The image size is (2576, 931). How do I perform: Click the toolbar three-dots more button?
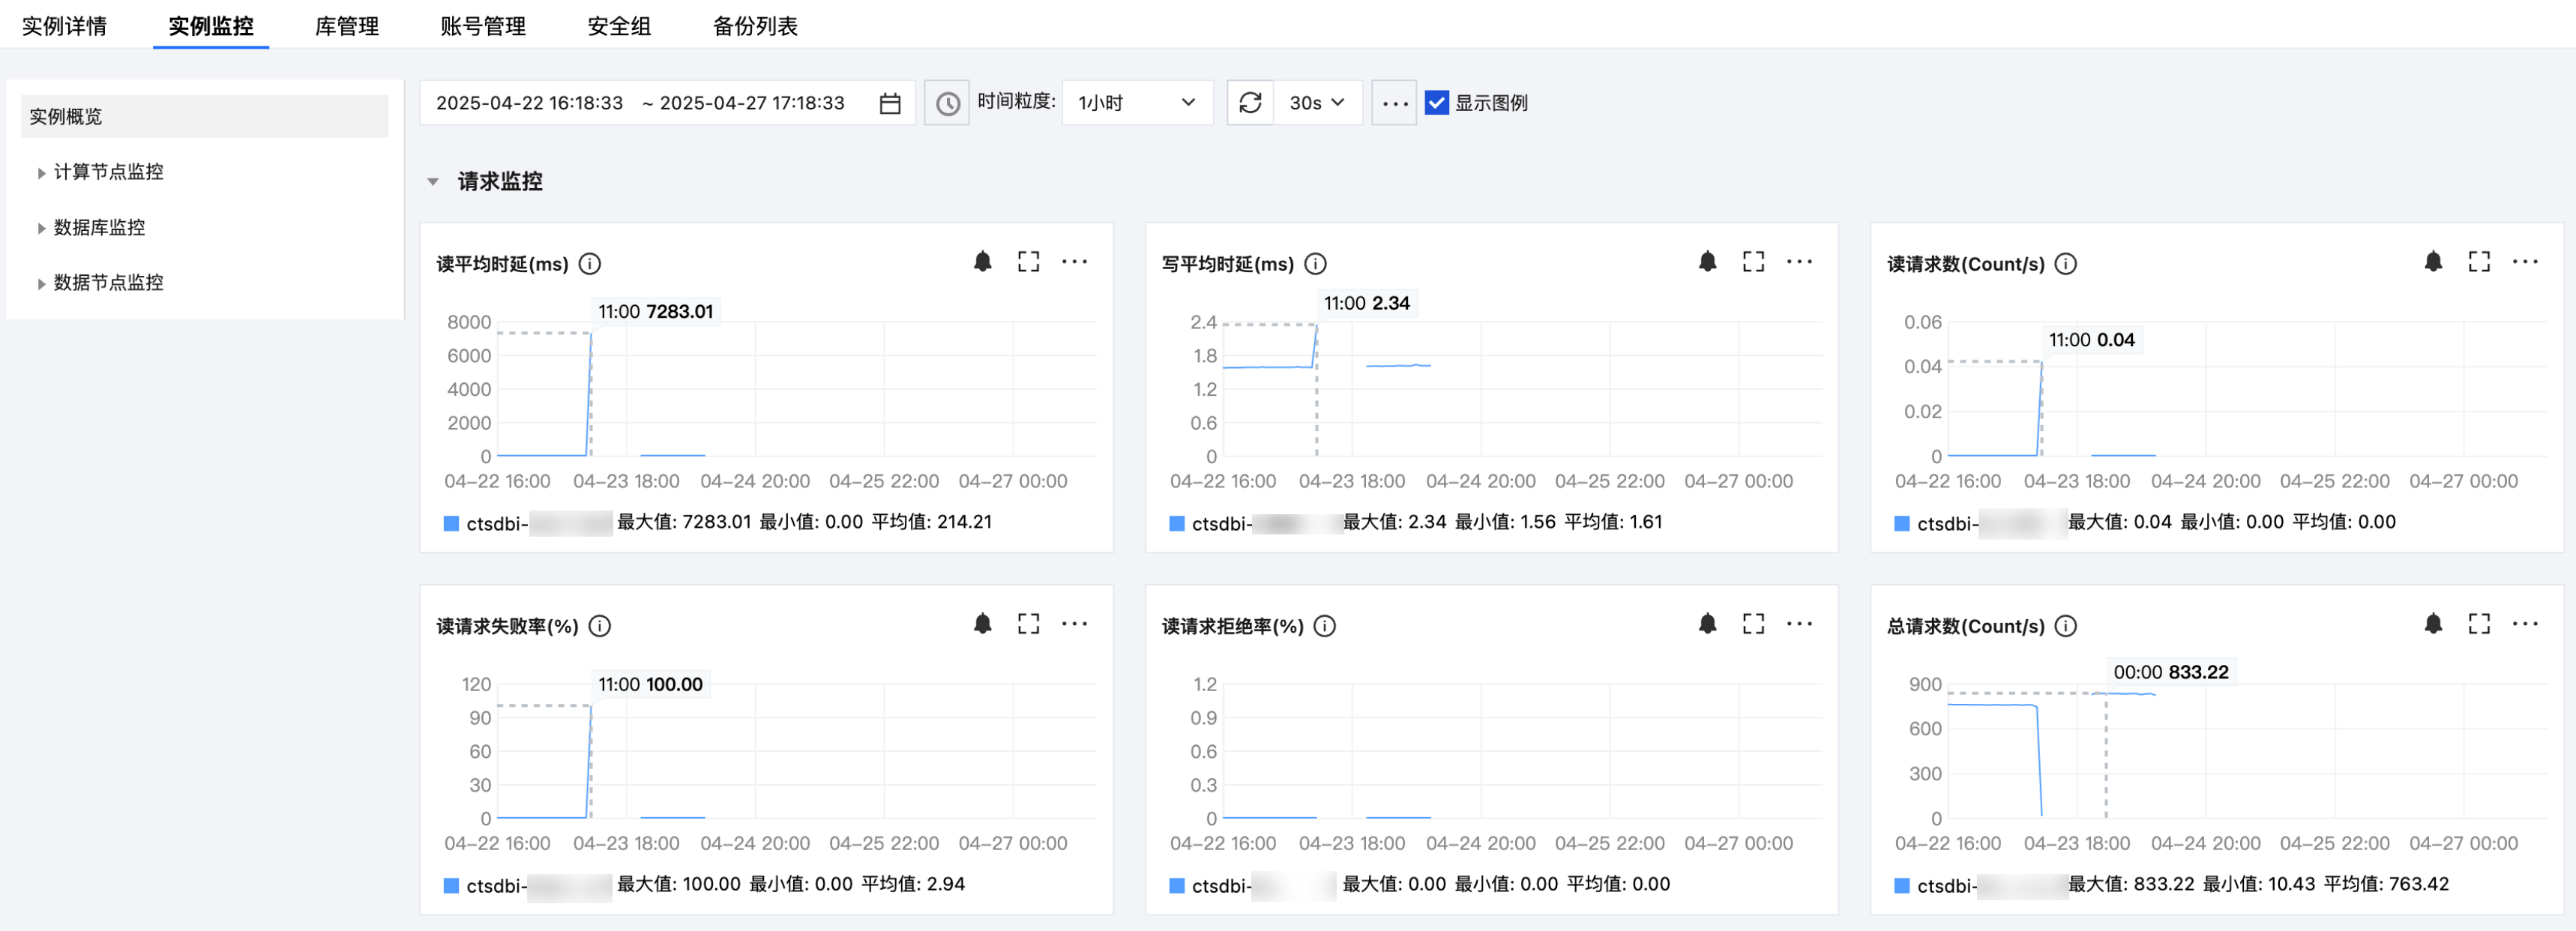pos(1394,103)
